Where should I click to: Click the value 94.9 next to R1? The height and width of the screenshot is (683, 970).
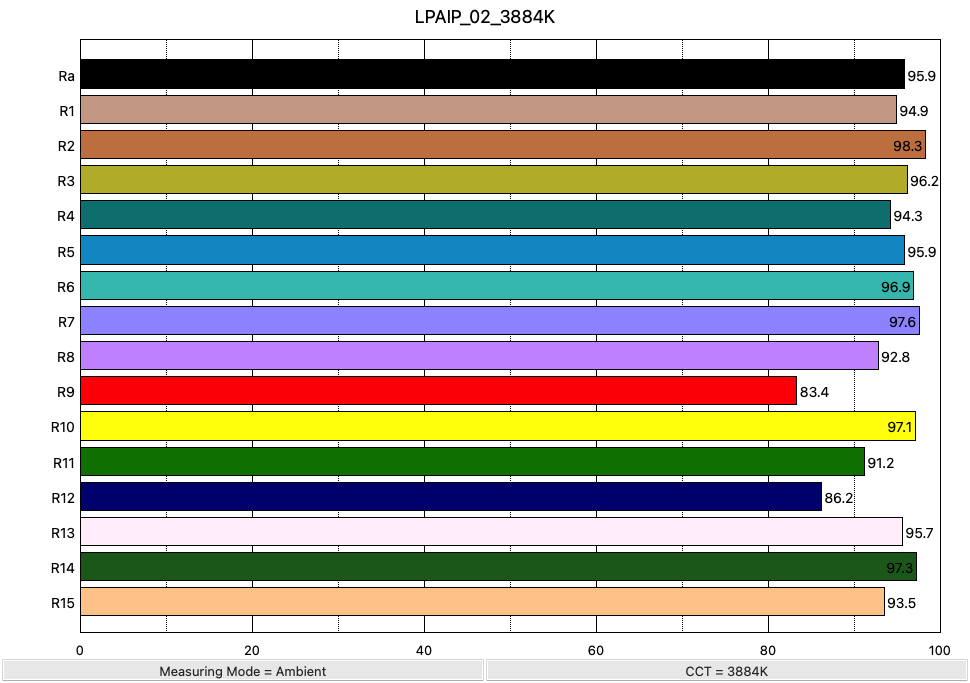point(914,111)
